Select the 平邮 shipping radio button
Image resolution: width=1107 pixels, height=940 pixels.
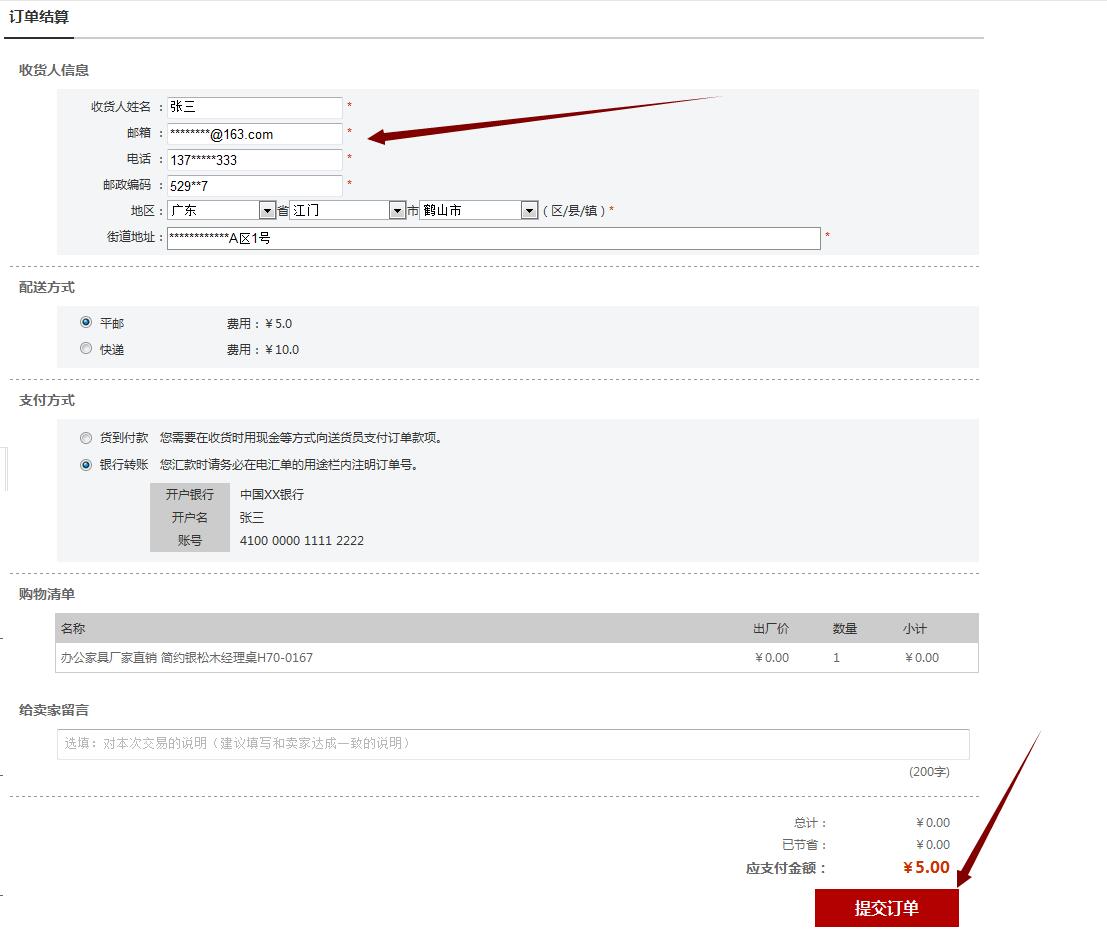[x=86, y=323]
